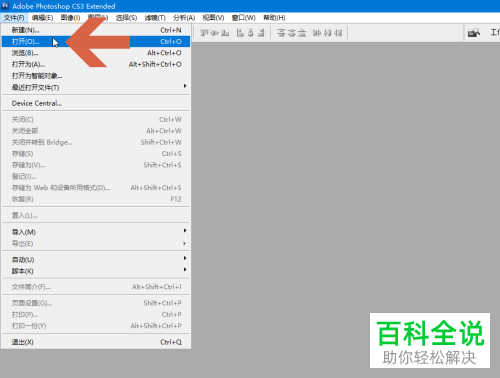Open the 图像(I) menu
The width and height of the screenshot is (500, 378).
[x=70, y=18]
